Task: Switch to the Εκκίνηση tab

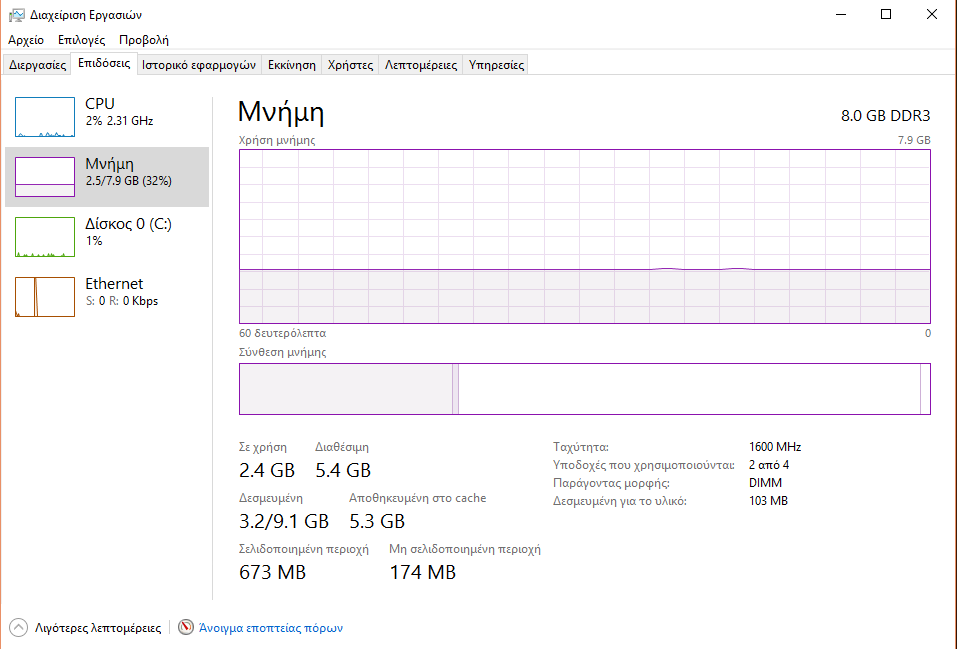Action: 291,65
